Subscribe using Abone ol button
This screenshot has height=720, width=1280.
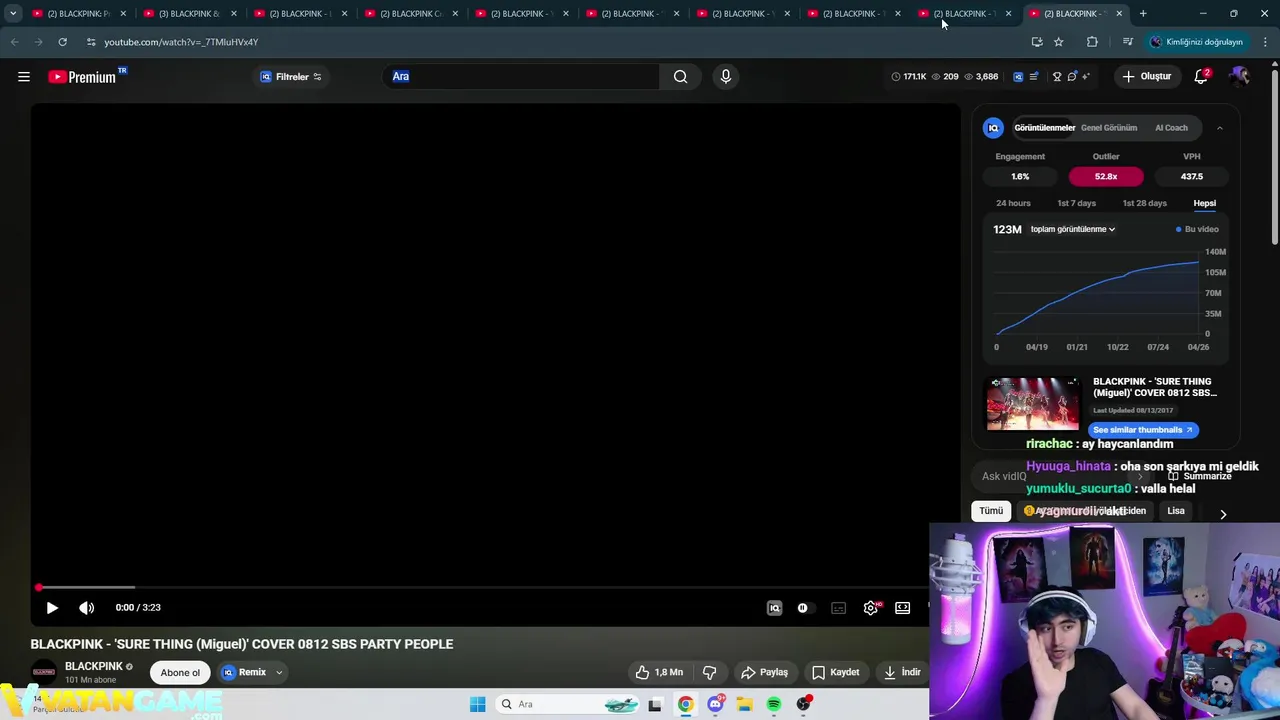[x=180, y=672]
